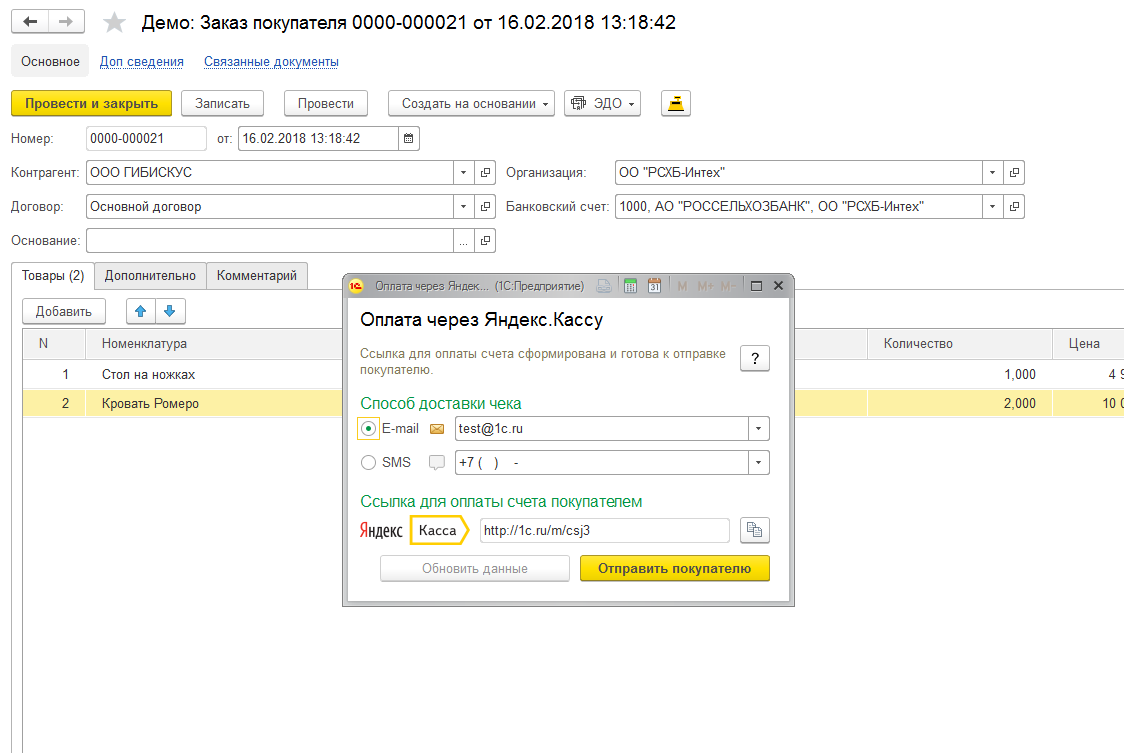Click the Провести button
The width and height of the screenshot is (1124, 753).
(326, 103)
